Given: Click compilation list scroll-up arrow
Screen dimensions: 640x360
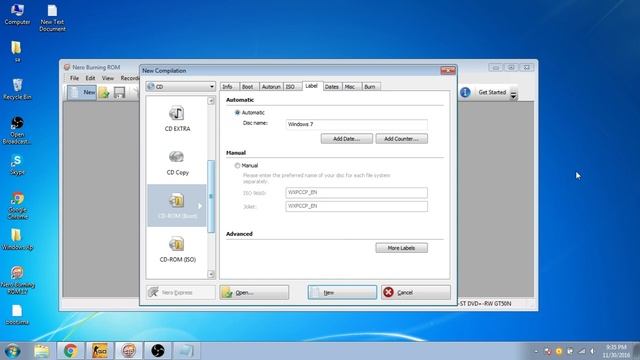Looking at the screenshot, I should pyautogui.click(x=211, y=101).
